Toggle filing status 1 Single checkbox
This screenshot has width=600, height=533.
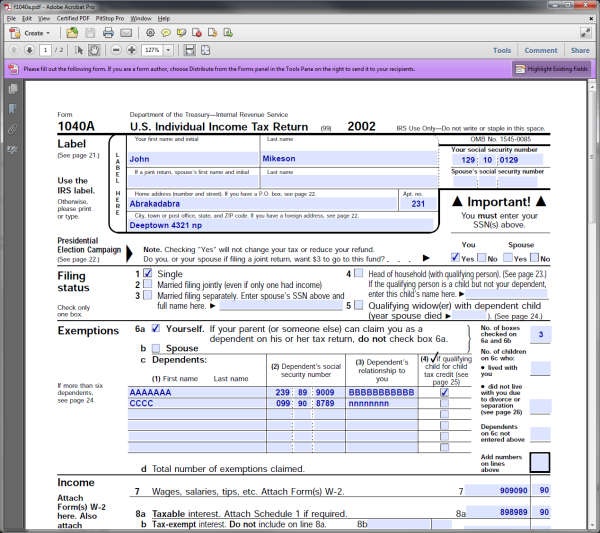coord(148,273)
